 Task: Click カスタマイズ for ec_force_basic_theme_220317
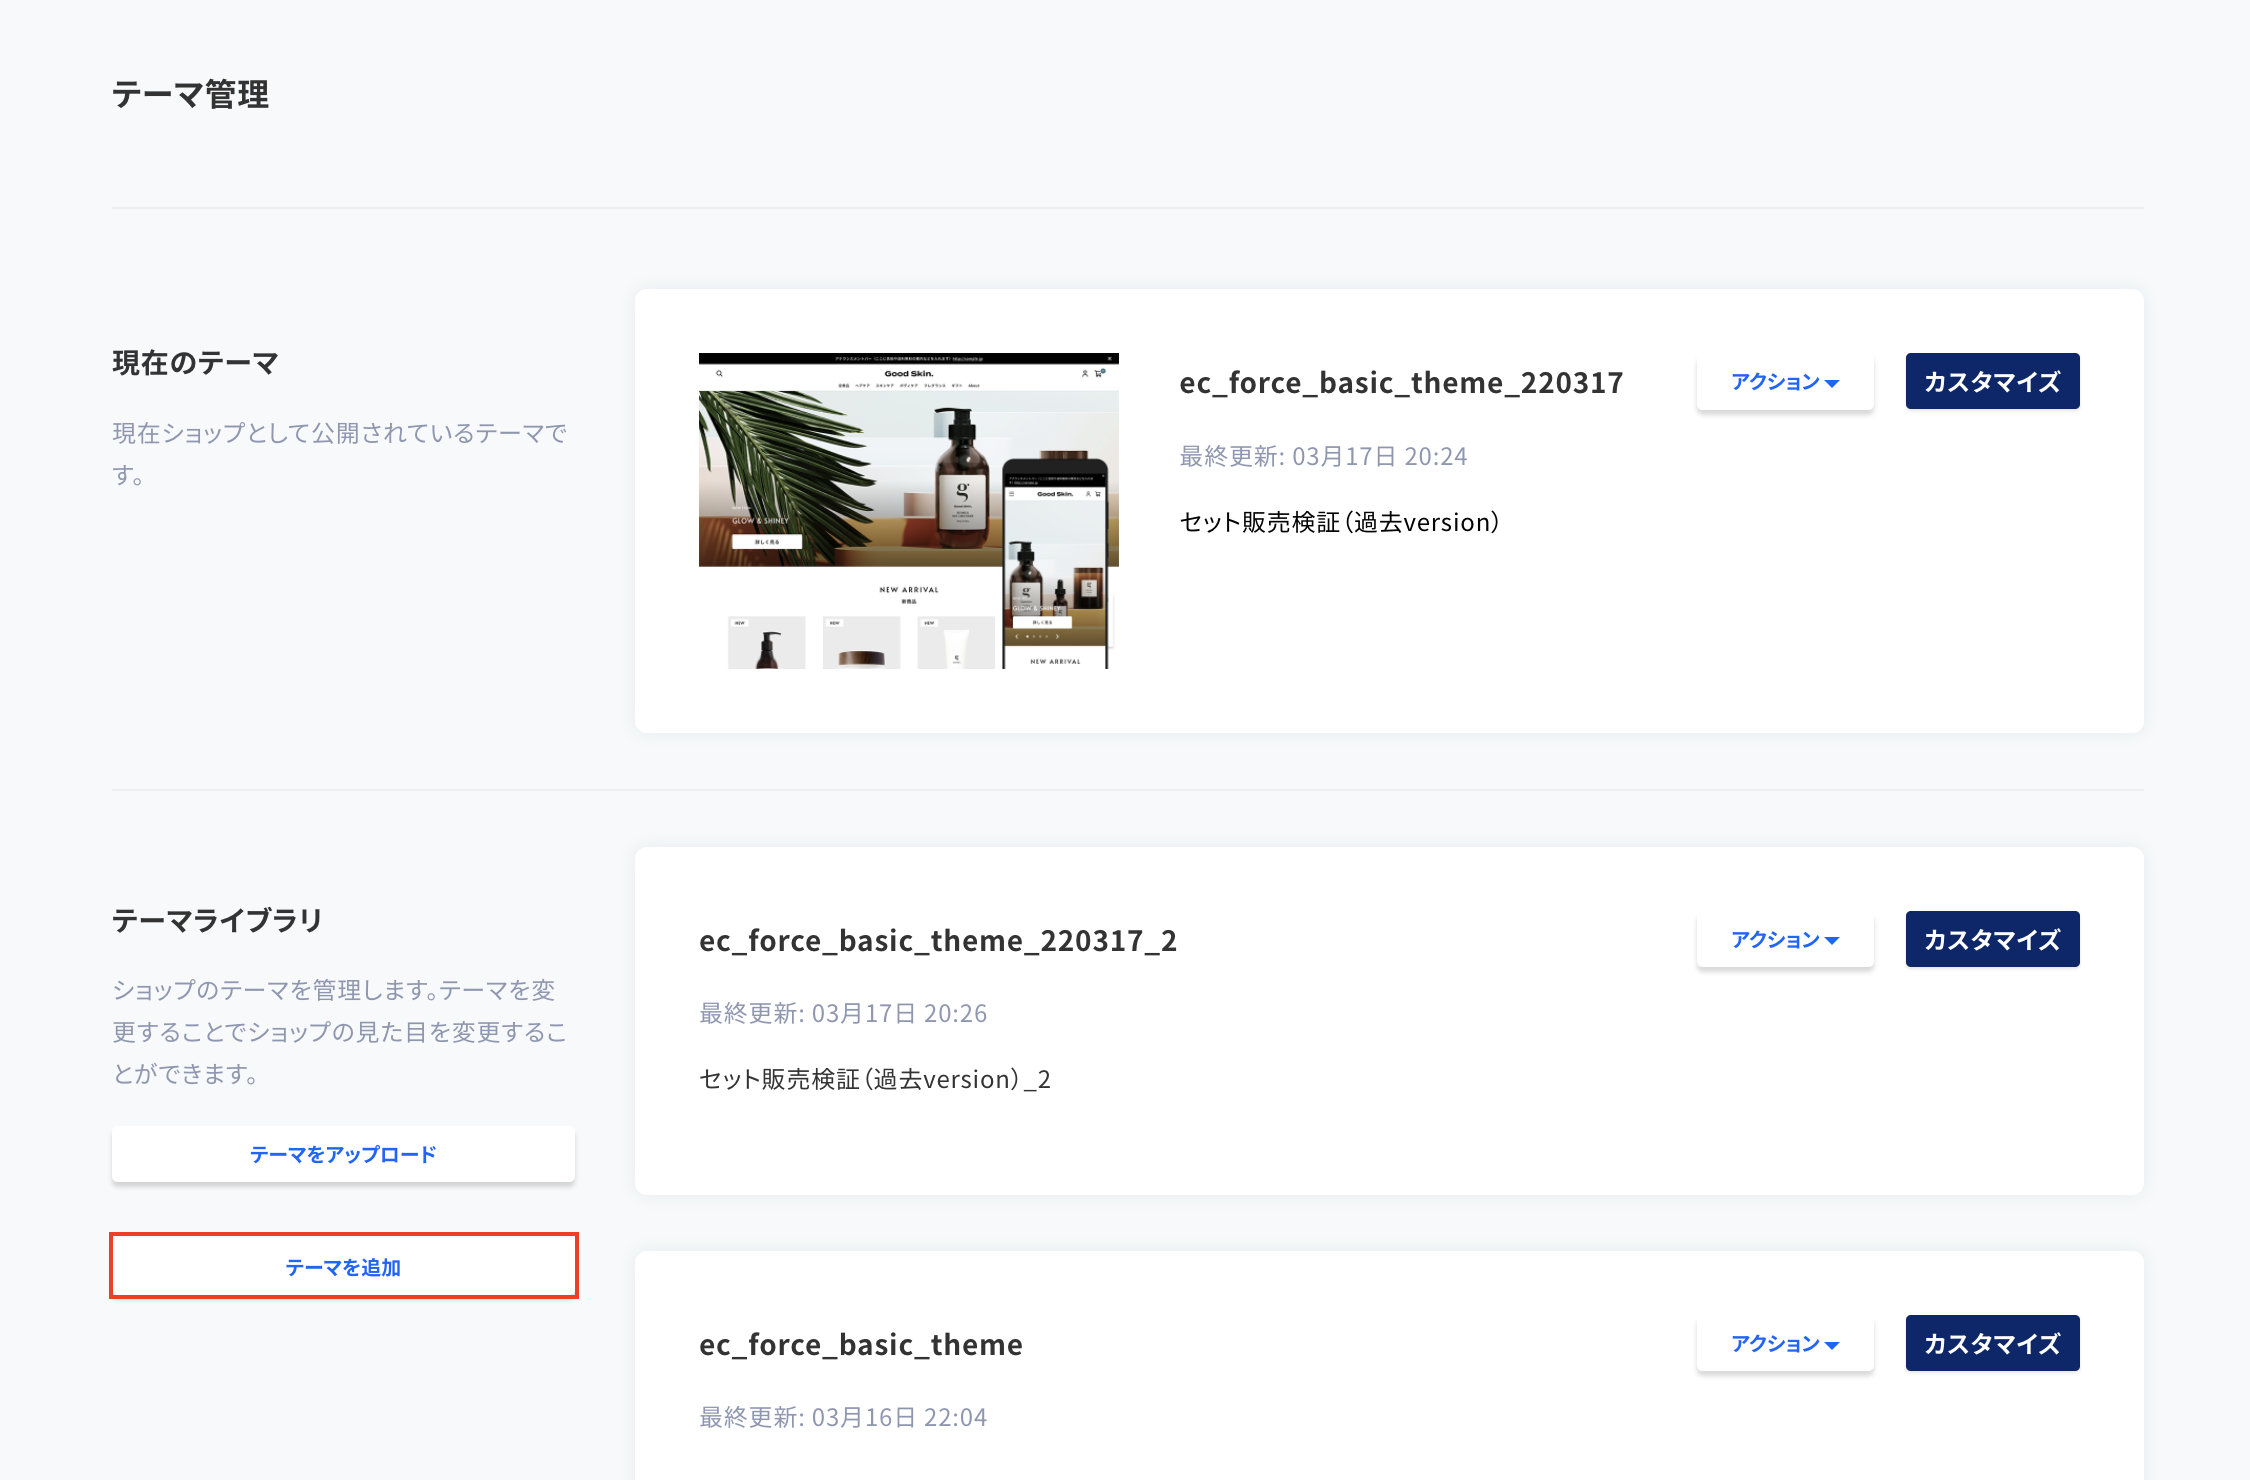(1992, 381)
